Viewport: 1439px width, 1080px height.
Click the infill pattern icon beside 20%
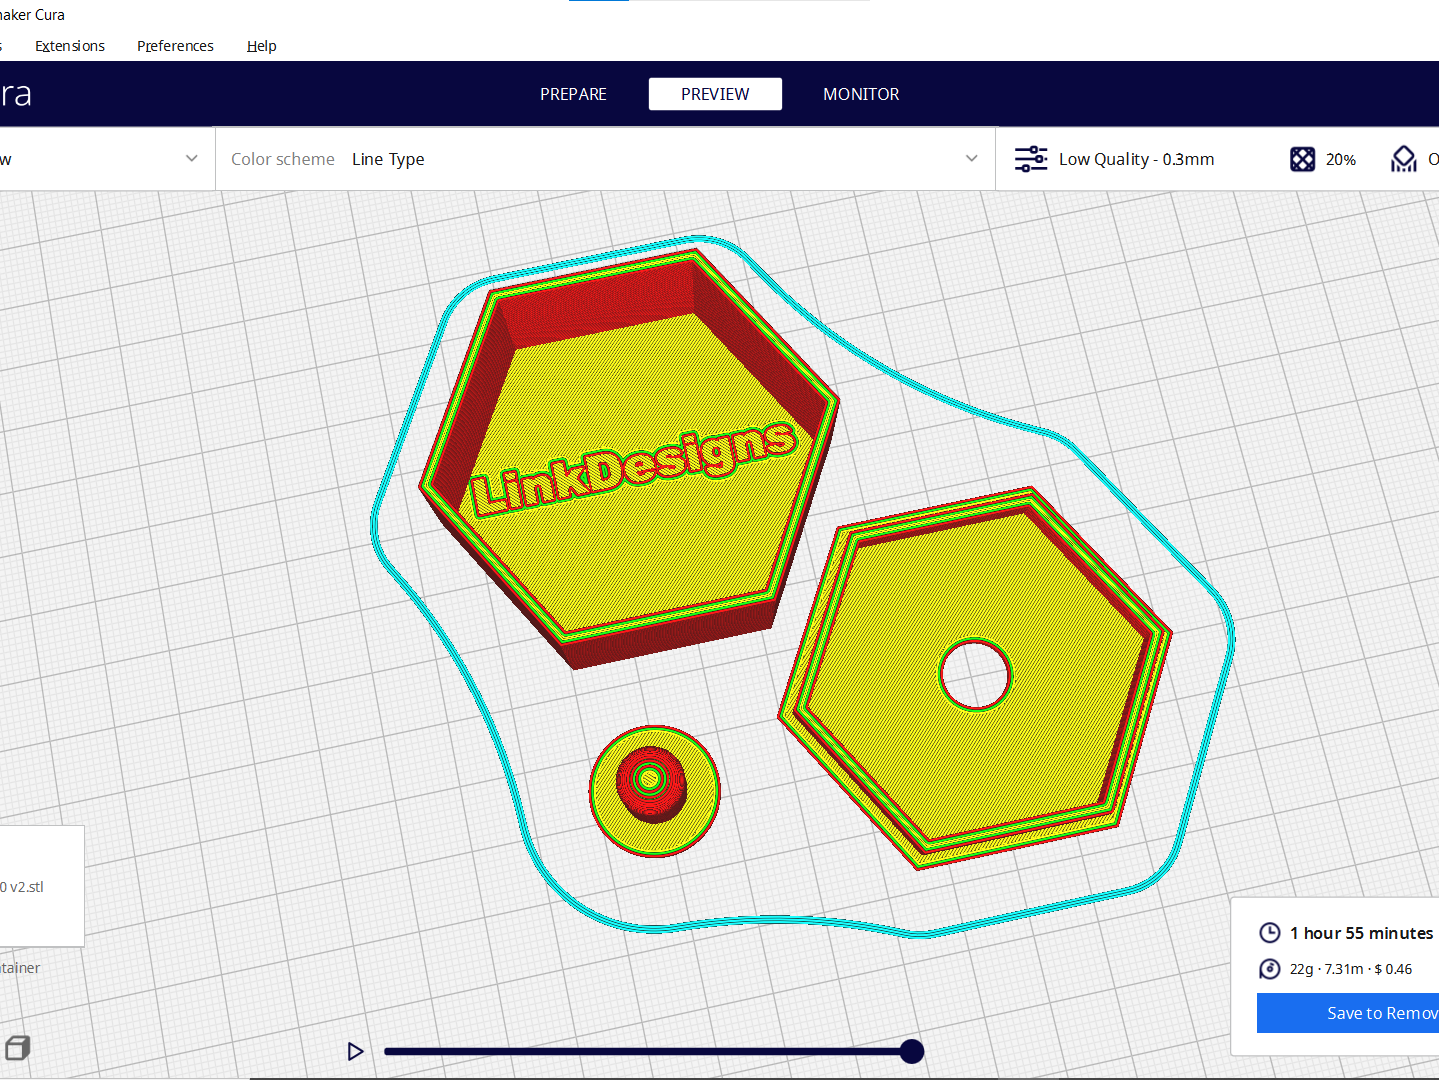(x=1302, y=159)
